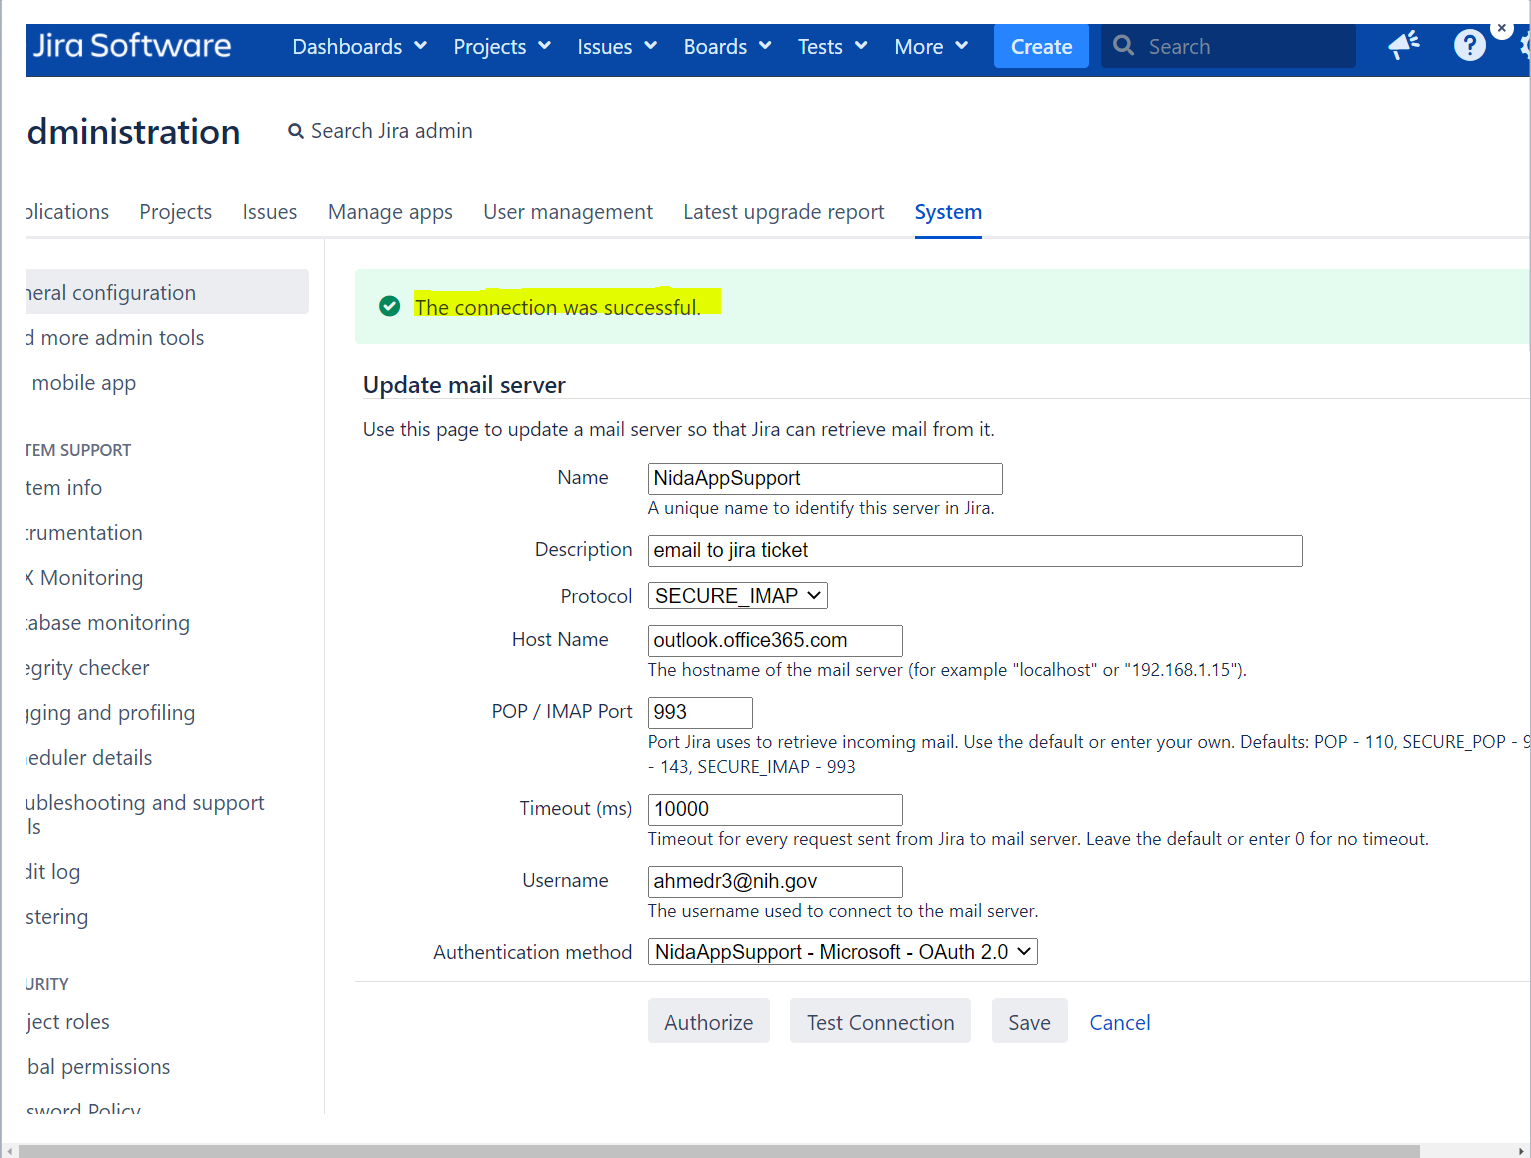Click the green success checkmark icon
This screenshot has height=1158, width=1531.
tap(389, 306)
